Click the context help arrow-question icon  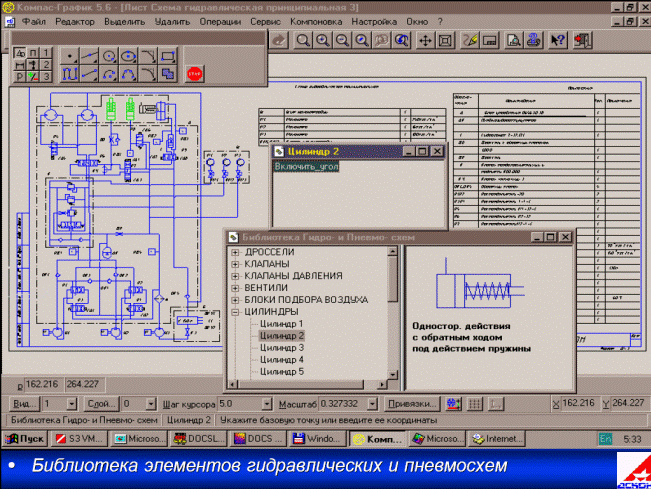click(558, 40)
